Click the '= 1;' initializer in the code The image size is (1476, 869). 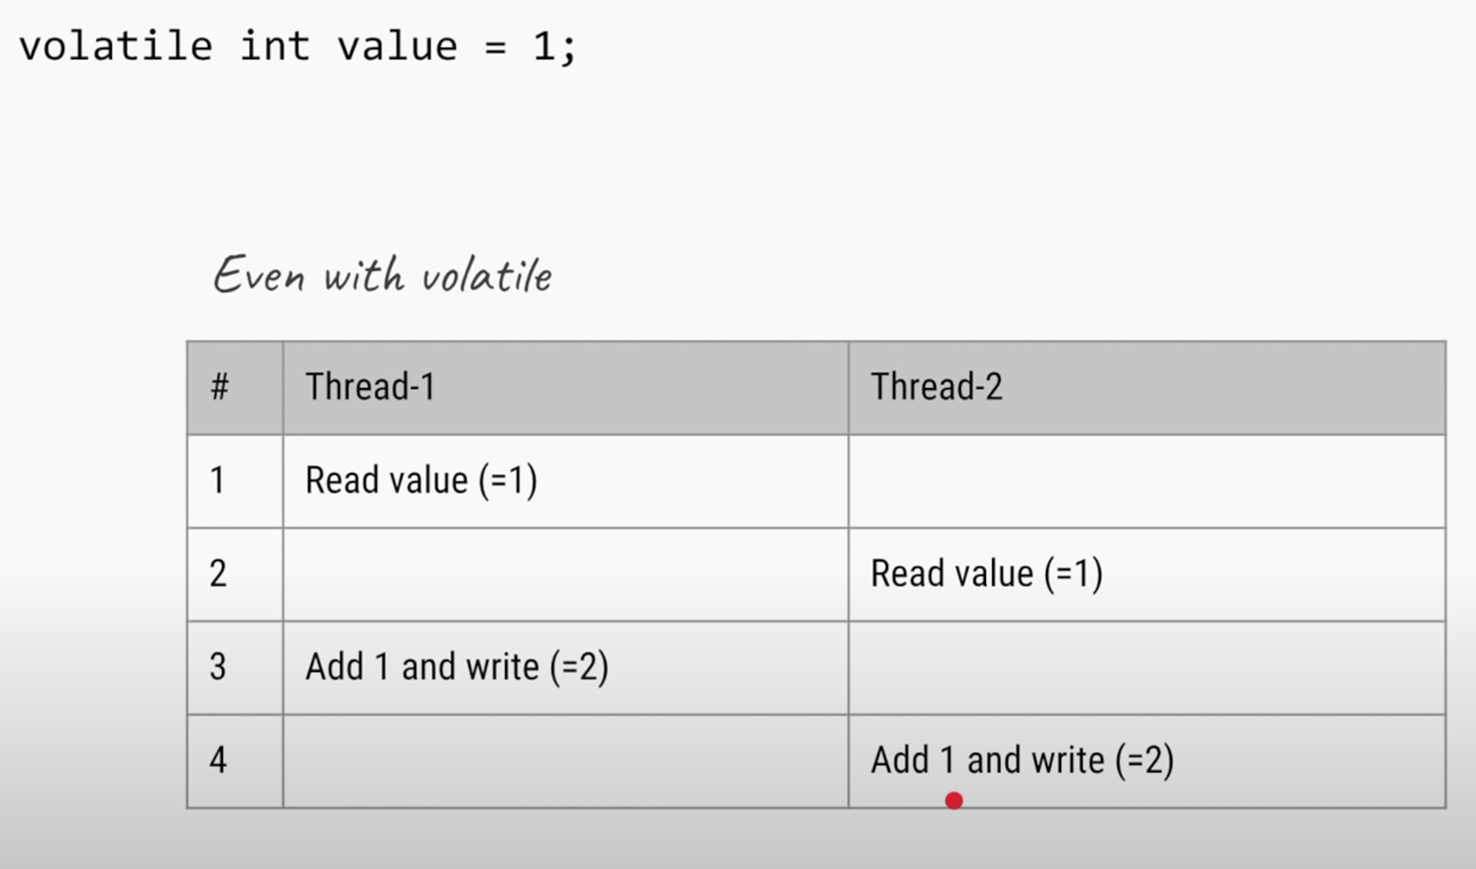(x=531, y=47)
